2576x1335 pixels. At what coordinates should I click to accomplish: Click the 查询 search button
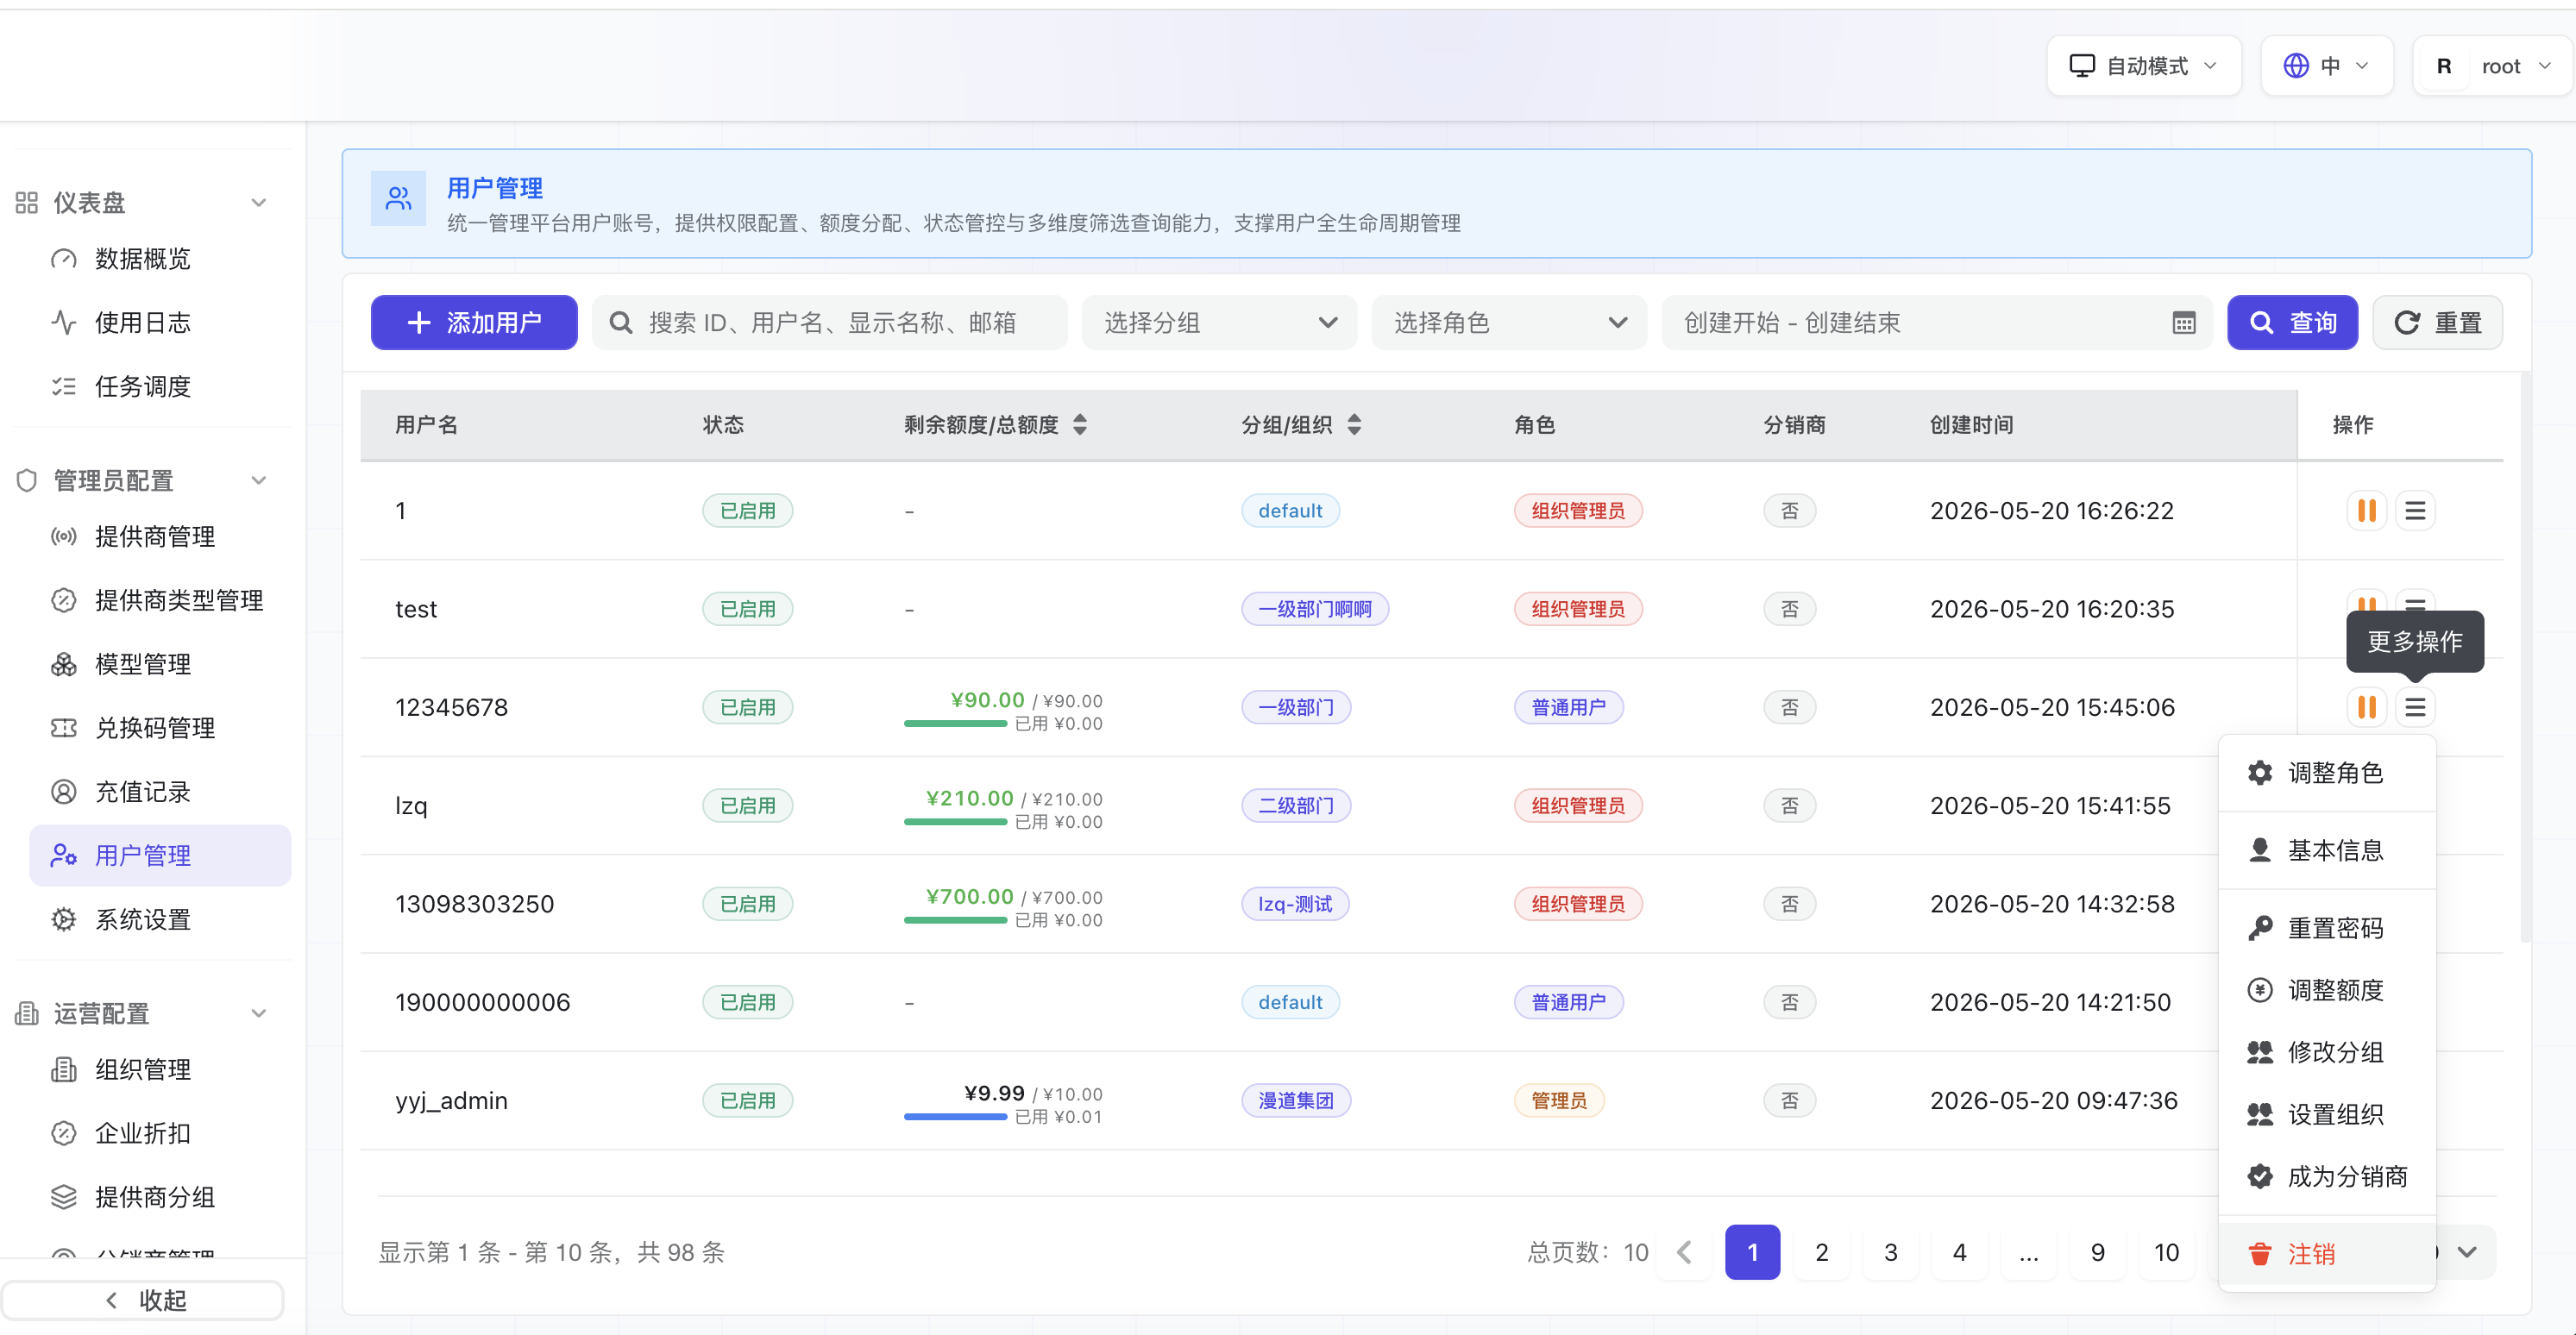click(x=2292, y=323)
